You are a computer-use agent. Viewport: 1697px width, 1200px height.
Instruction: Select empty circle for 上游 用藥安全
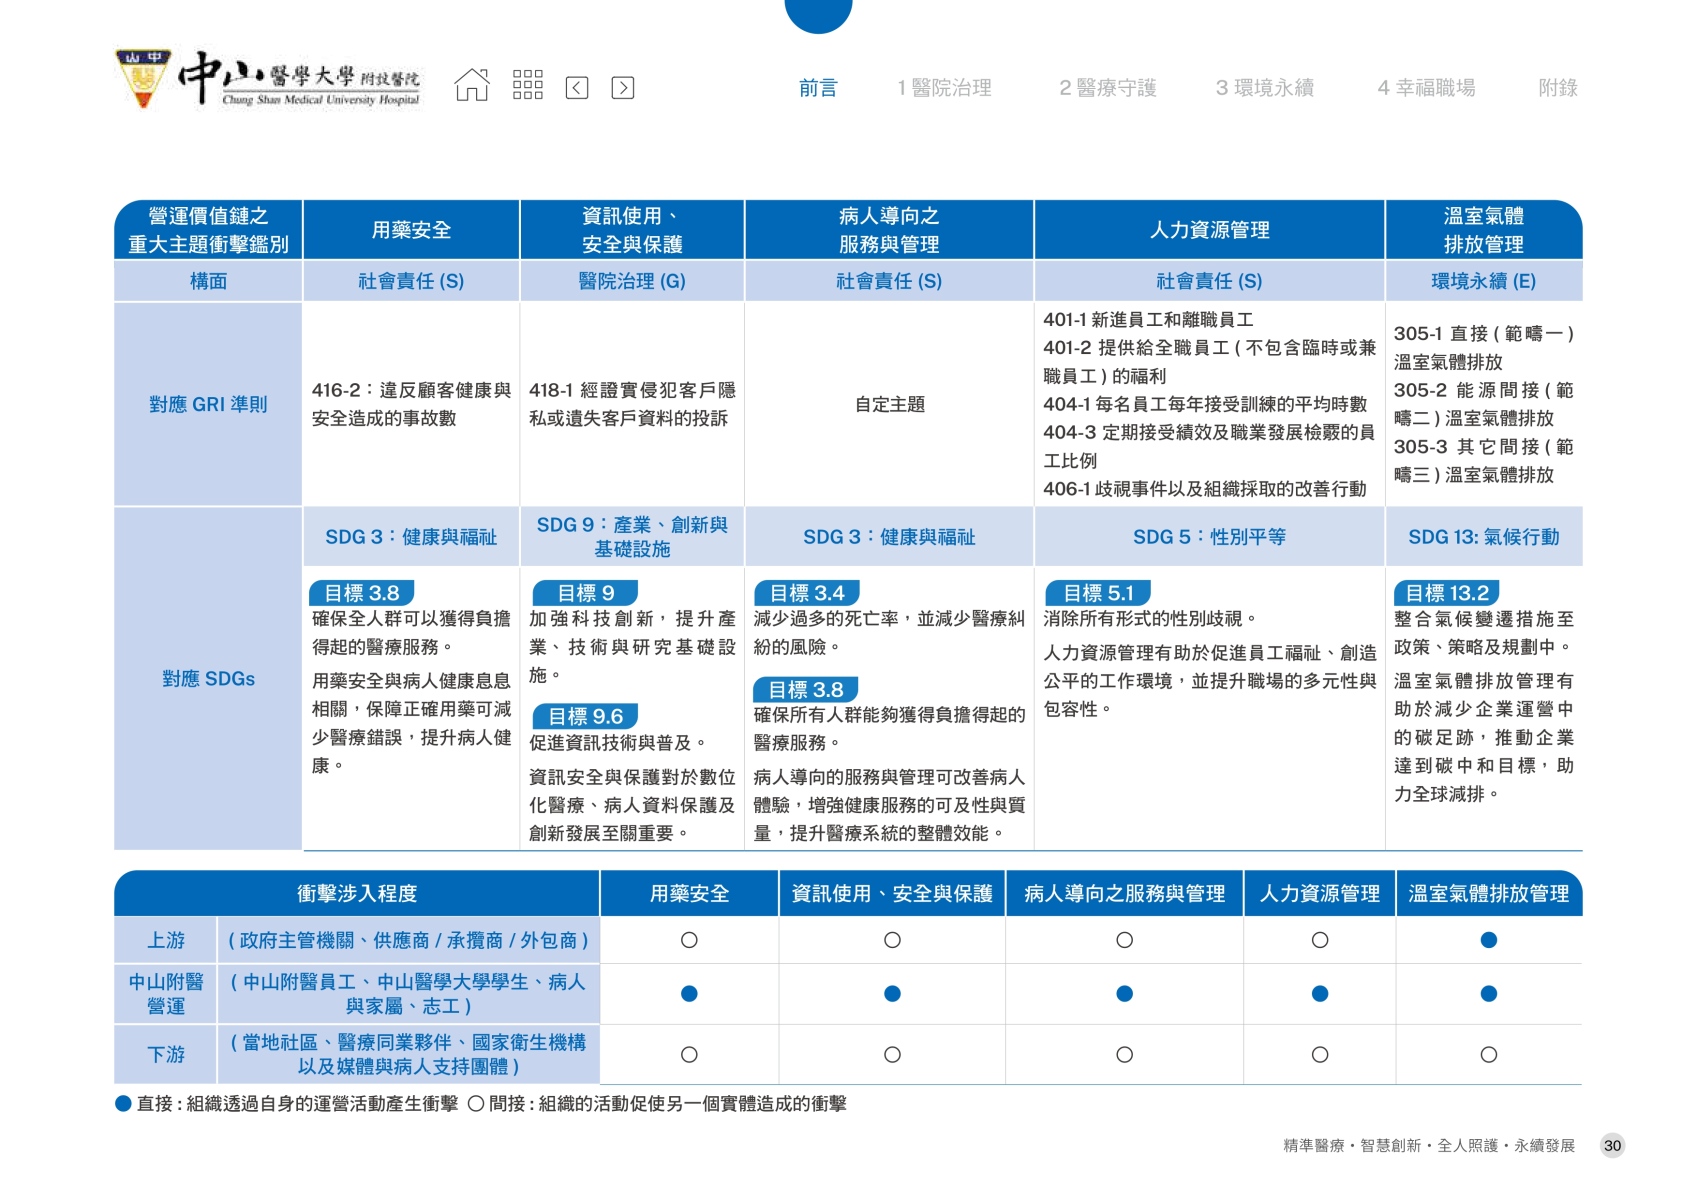click(x=689, y=940)
